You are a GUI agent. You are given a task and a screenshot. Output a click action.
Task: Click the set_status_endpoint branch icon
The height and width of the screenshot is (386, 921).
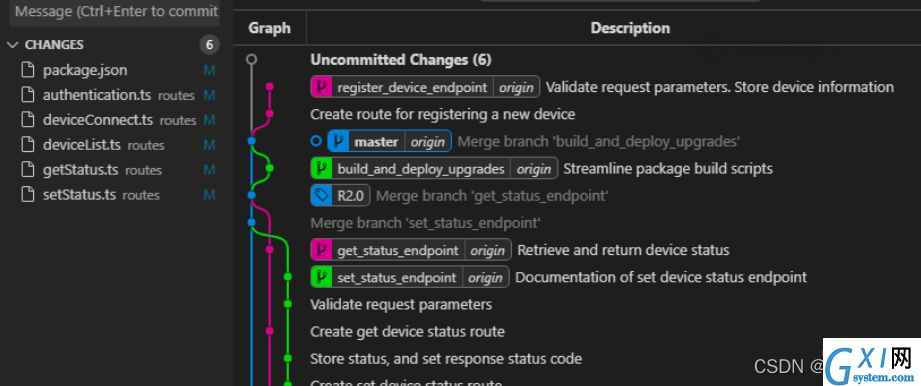[321, 277]
